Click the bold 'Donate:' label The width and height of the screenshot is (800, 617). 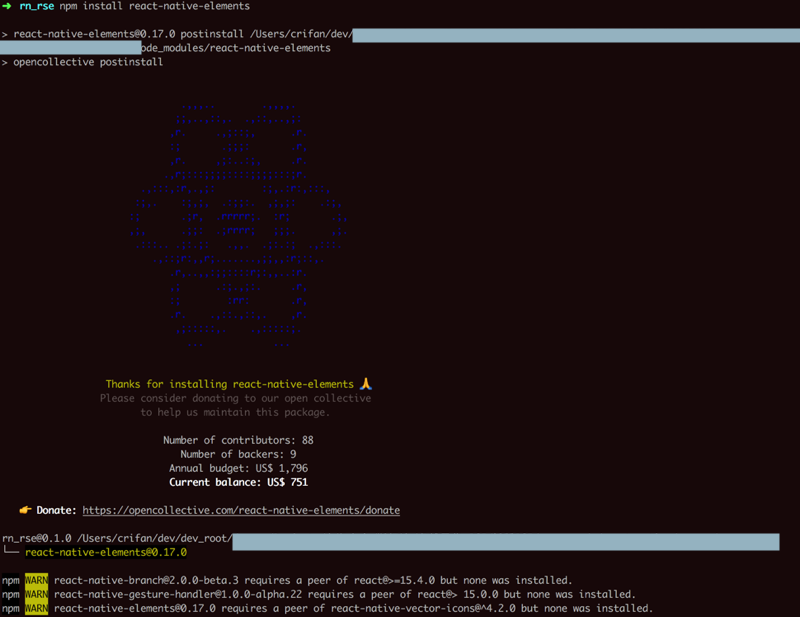click(56, 510)
